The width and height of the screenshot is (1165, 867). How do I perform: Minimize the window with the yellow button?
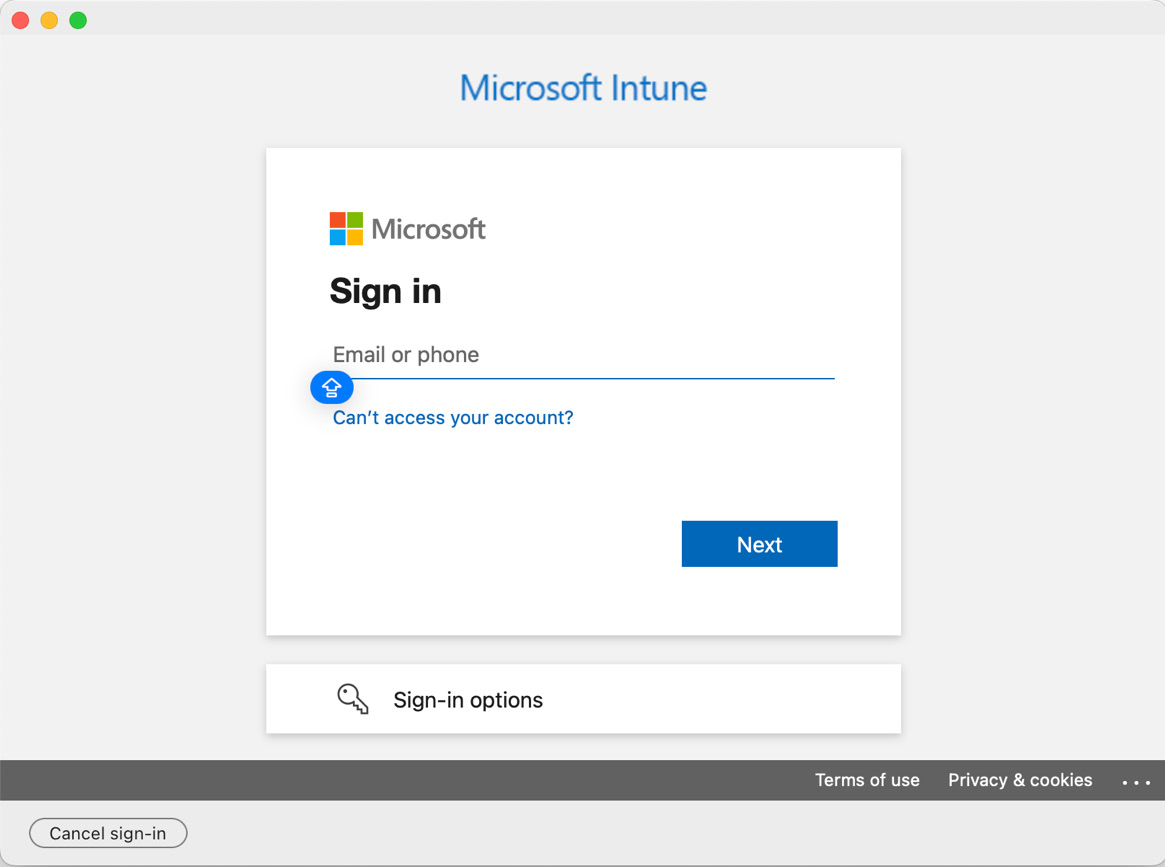click(x=49, y=20)
